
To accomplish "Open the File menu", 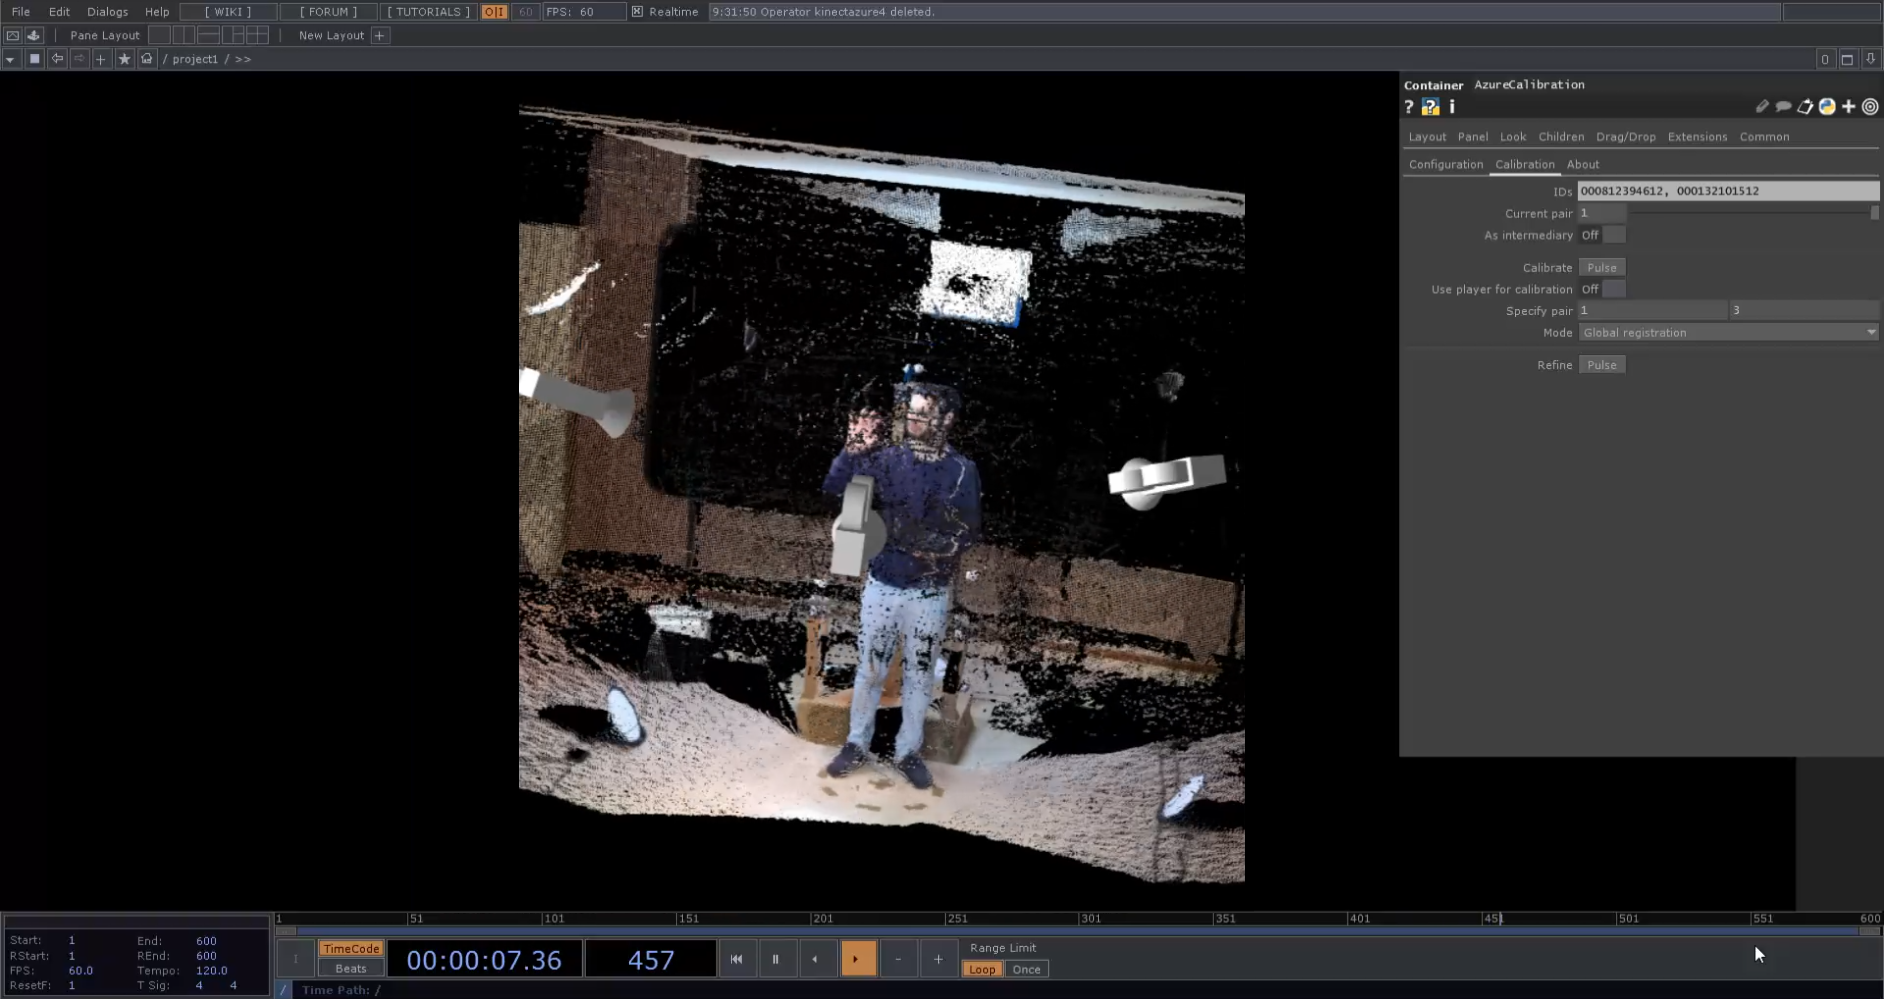I will (x=20, y=12).
